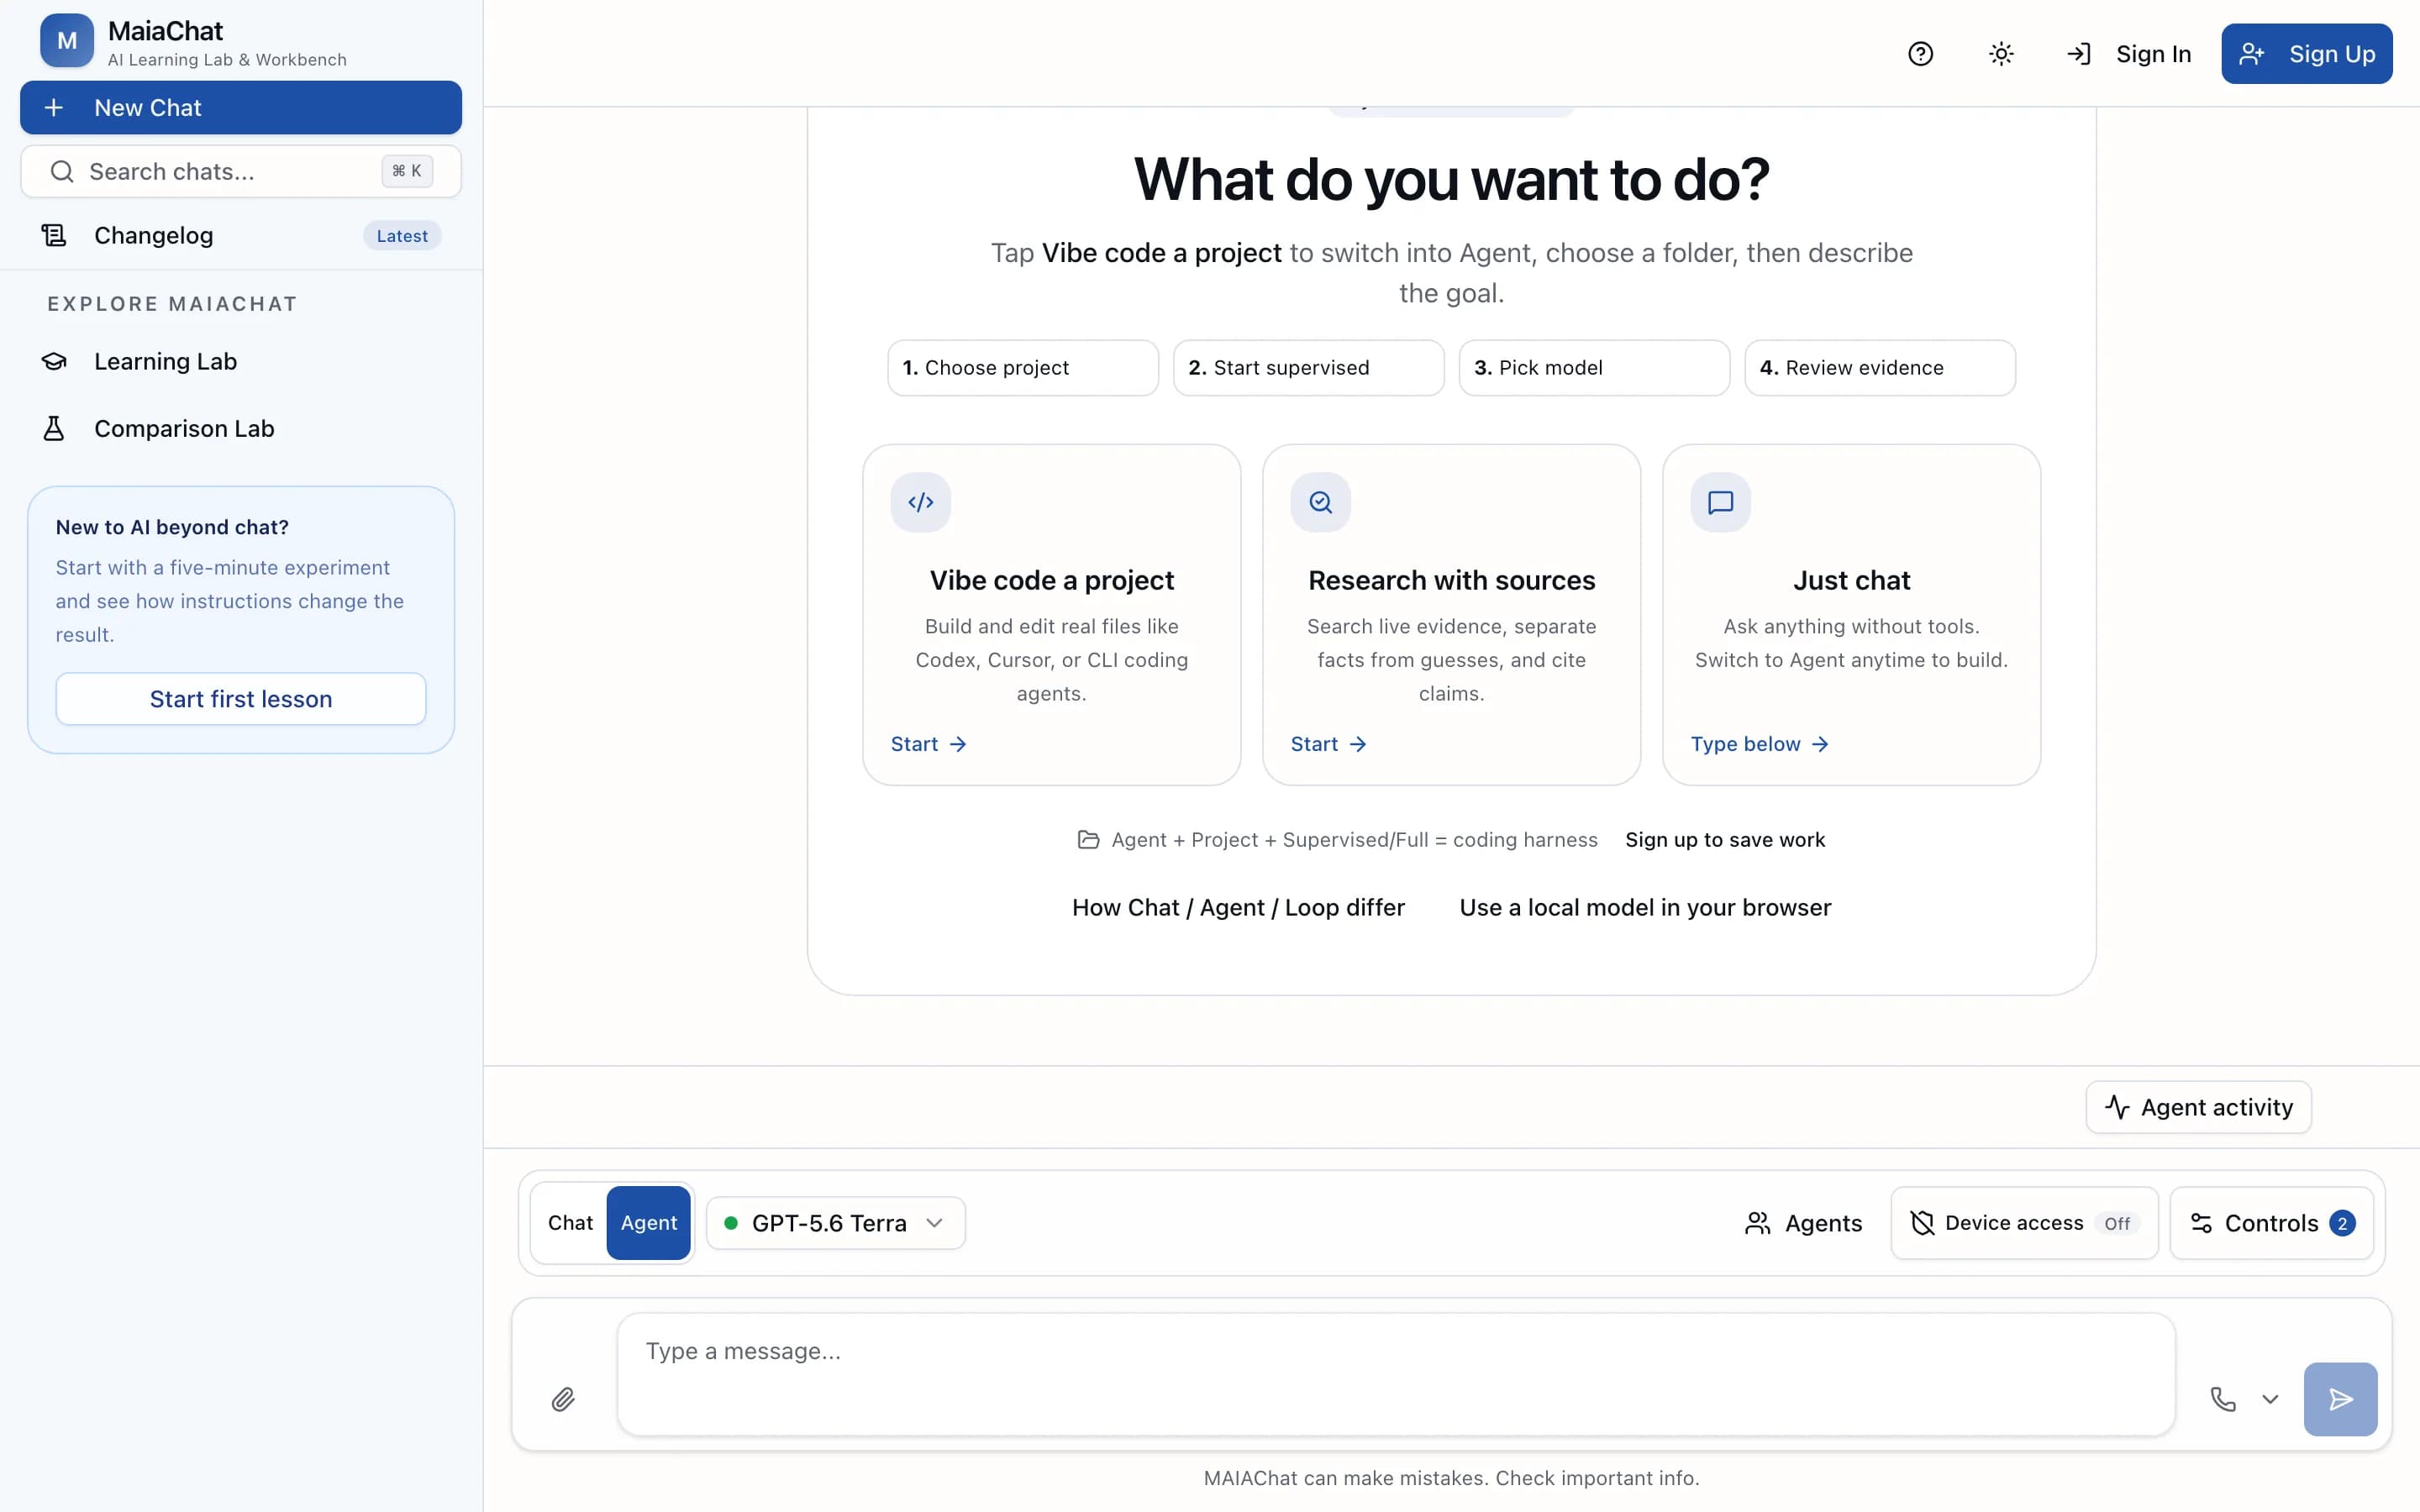Click the MaiaChat M logo icon
The width and height of the screenshot is (2420, 1512).
click(x=67, y=41)
